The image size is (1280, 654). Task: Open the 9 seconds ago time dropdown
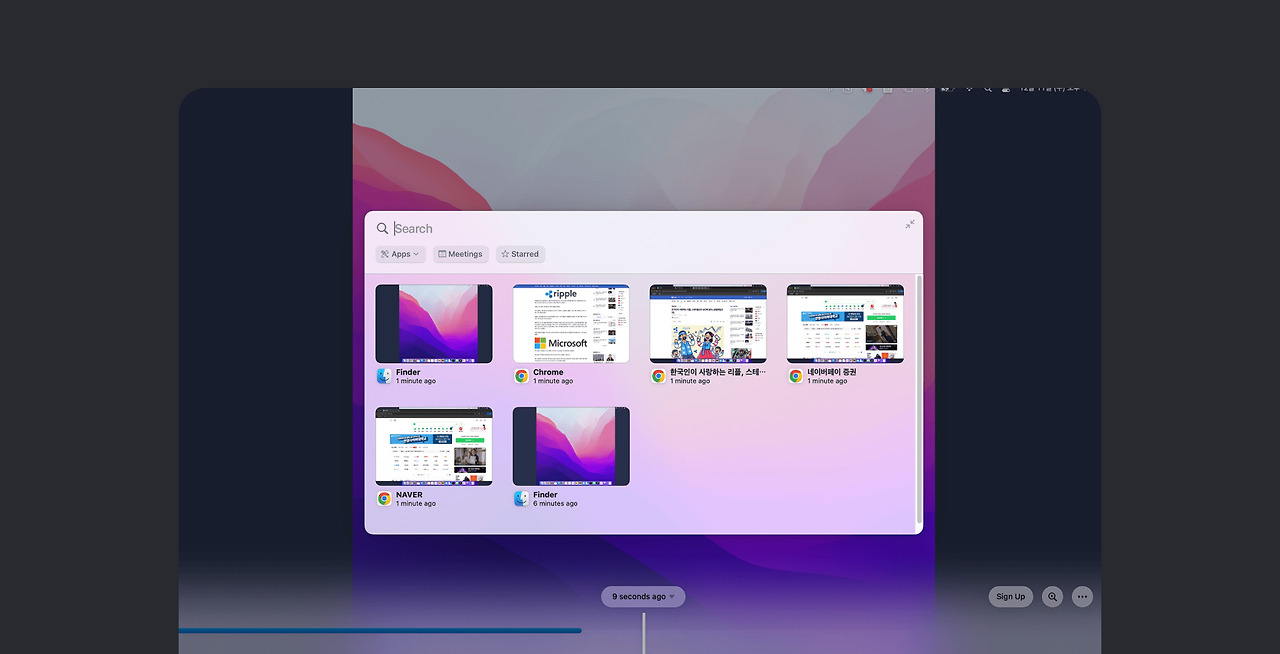coord(643,597)
